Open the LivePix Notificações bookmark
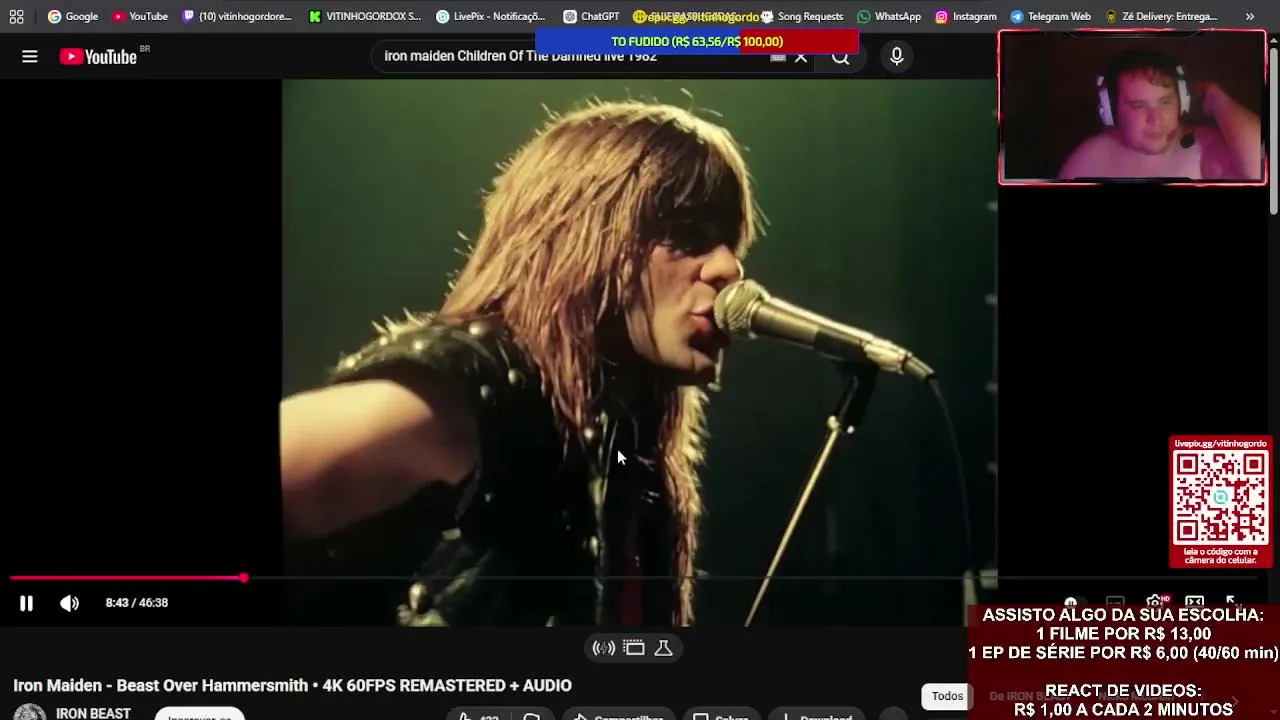1280x720 pixels. [490, 16]
